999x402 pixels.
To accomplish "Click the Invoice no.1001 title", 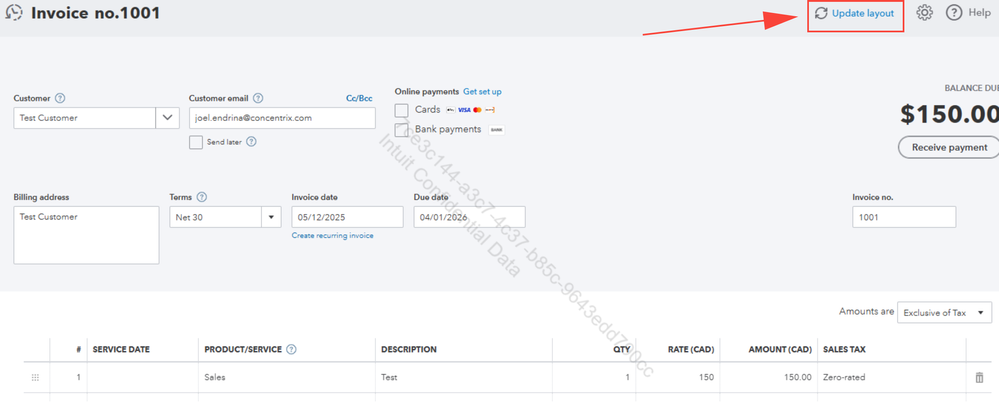I will [x=96, y=13].
